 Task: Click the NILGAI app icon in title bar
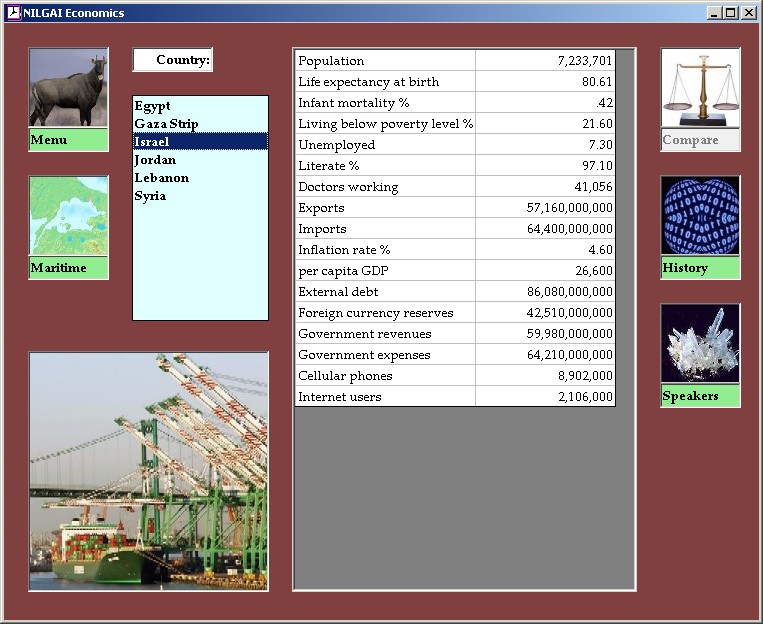(x=13, y=13)
